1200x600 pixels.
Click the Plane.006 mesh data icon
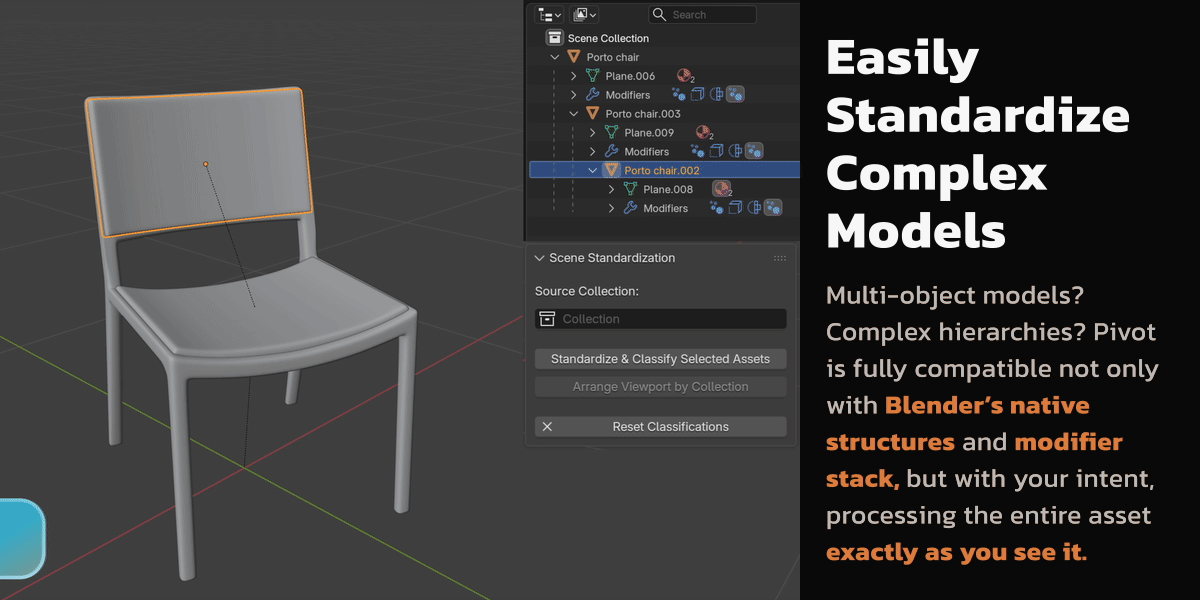(593, 76)
